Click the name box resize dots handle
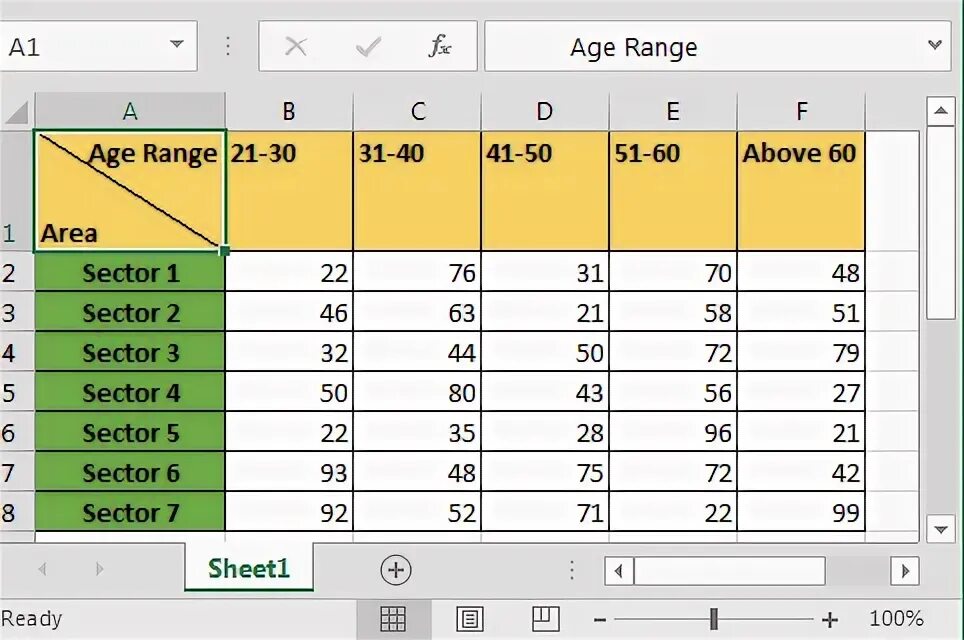The image size is (964, 640). pos(228,46)
